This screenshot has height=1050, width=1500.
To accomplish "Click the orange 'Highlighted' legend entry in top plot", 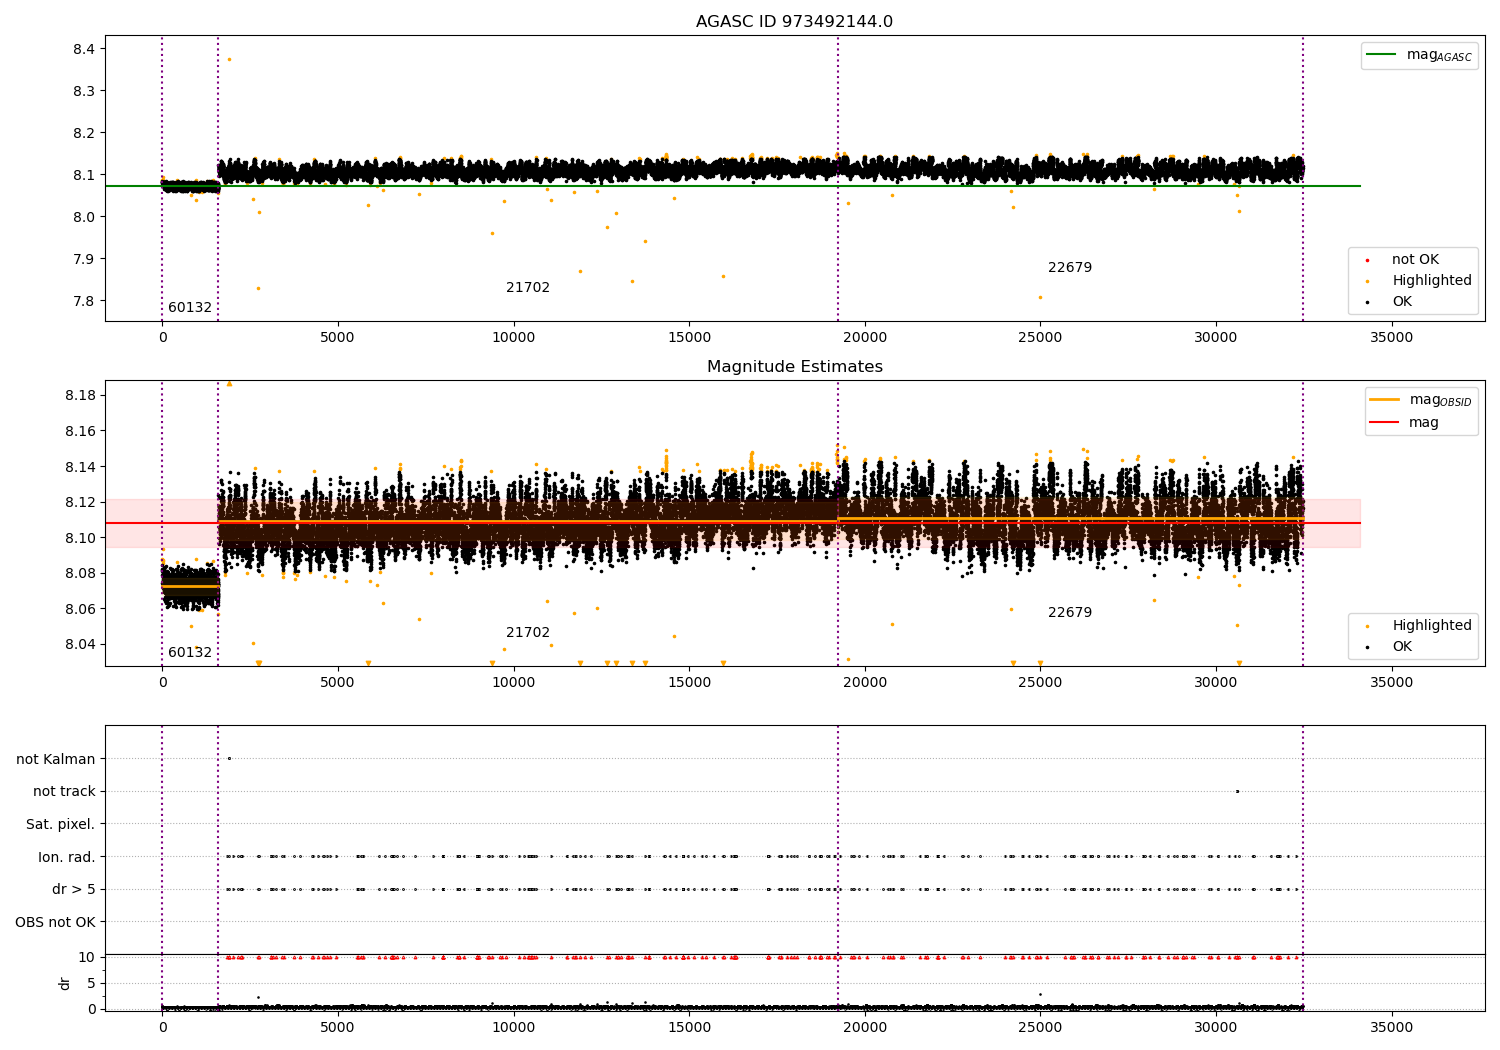I will [1411, 281].
